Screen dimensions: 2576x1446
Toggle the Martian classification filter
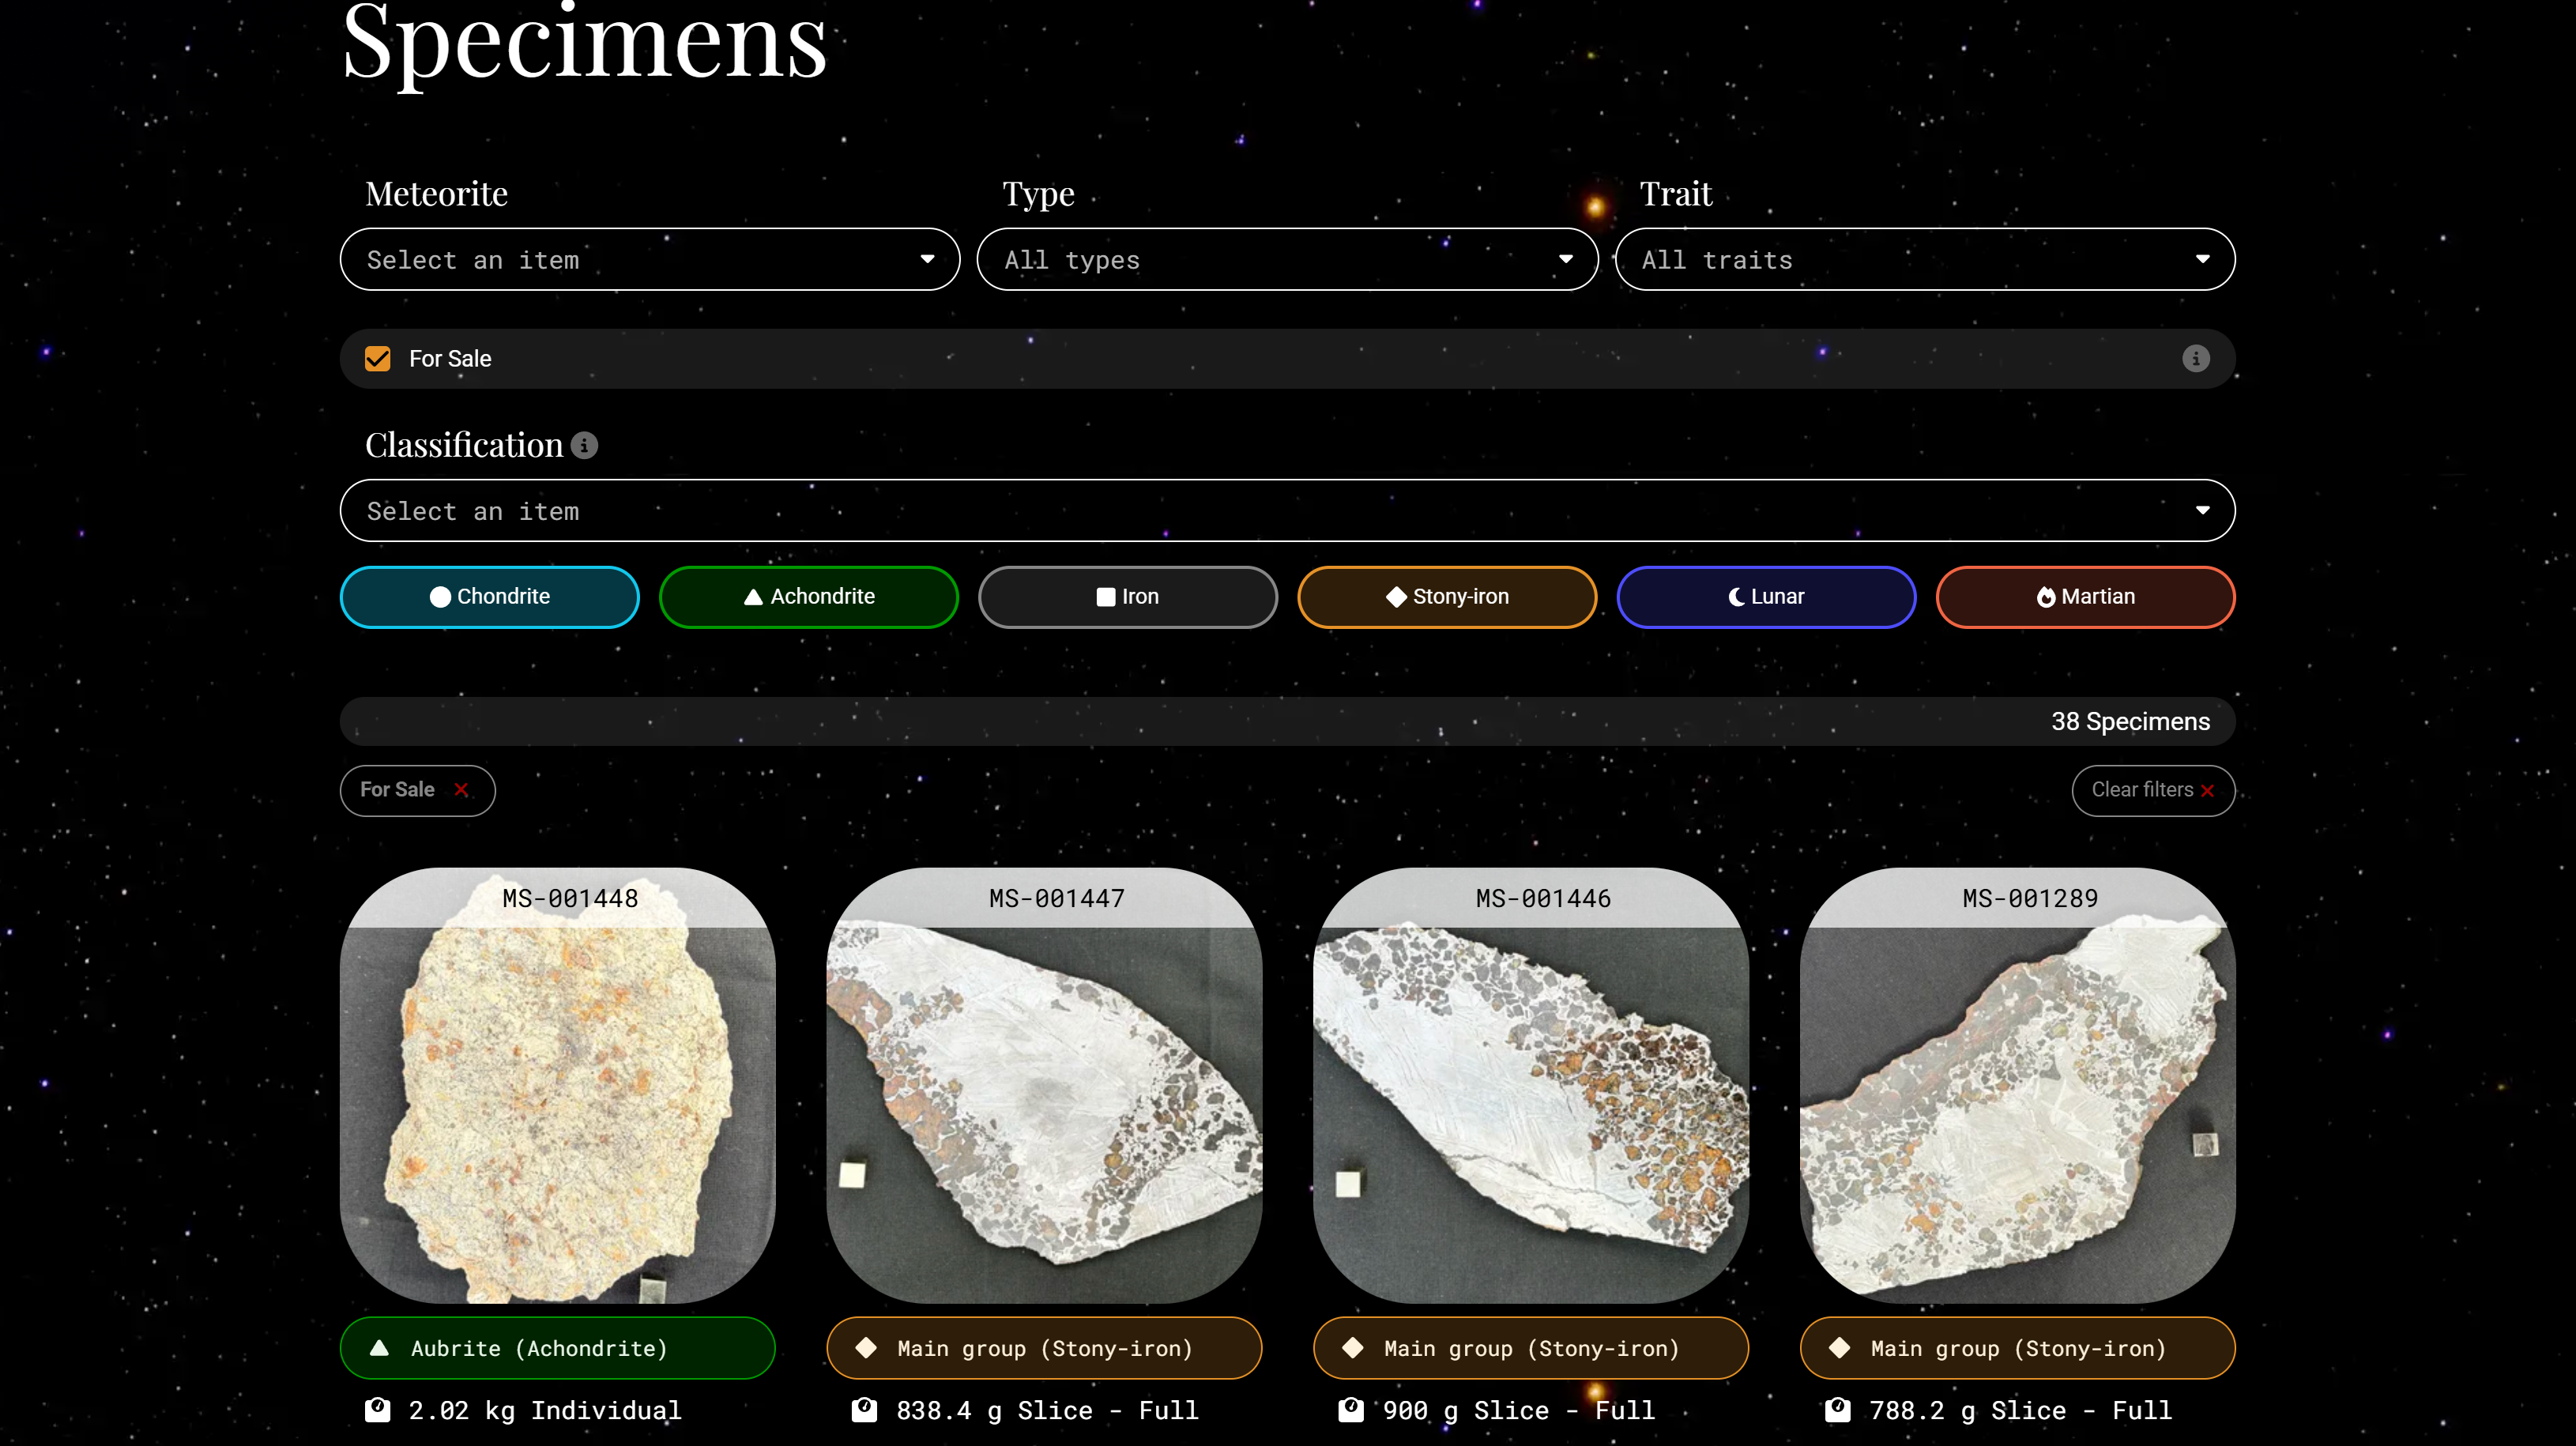(2085, 597)
